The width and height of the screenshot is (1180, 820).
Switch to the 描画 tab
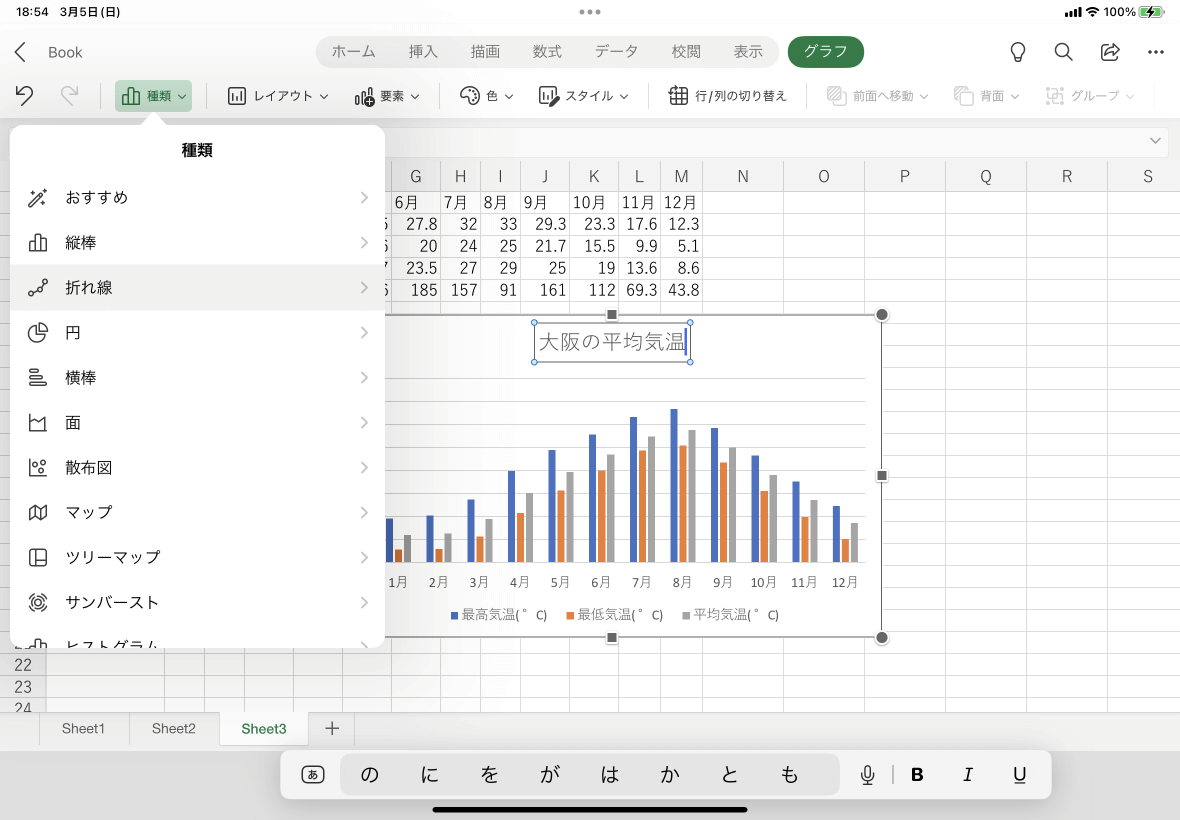pos(485,52)
